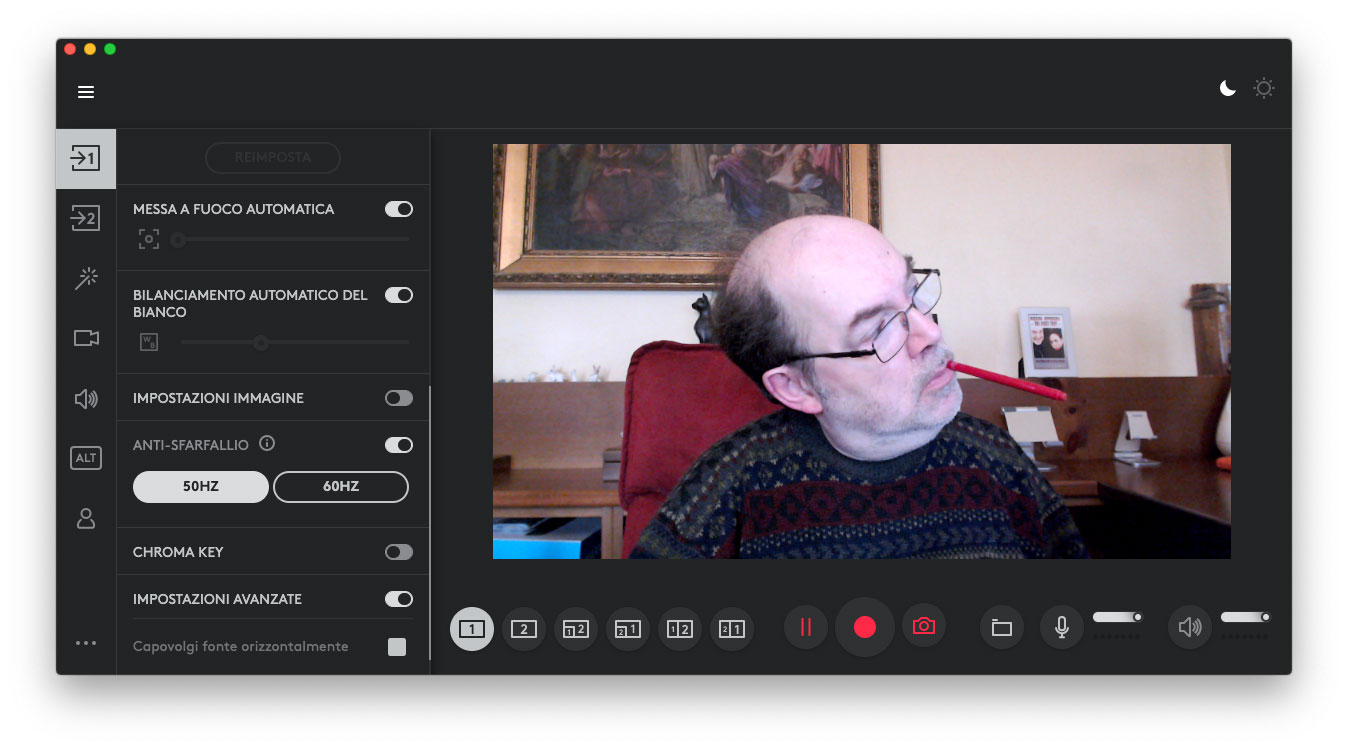Enable Impostazioni immagine switch

click(399, 398)
